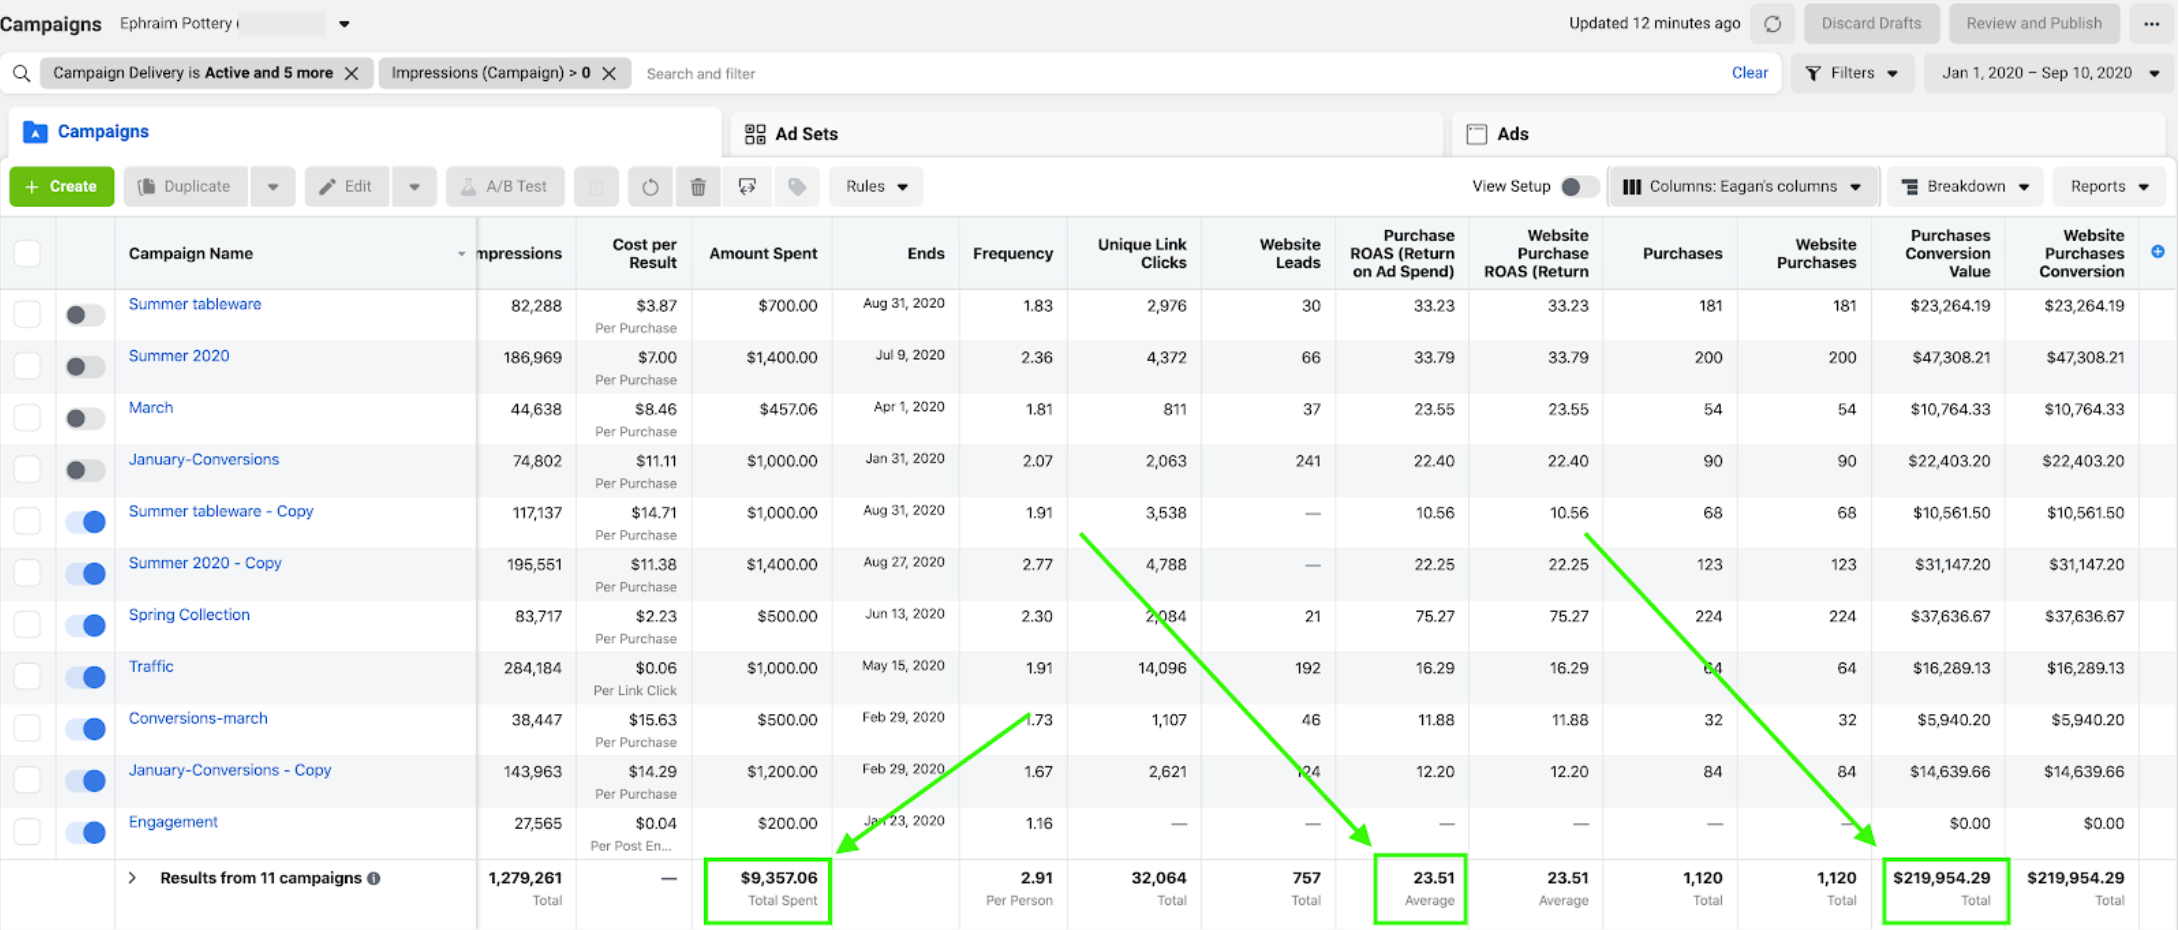Click the Sep 10 'Updated 12 minutes ago' text
Screen dimensions: 2180x930
point(1654,24)
